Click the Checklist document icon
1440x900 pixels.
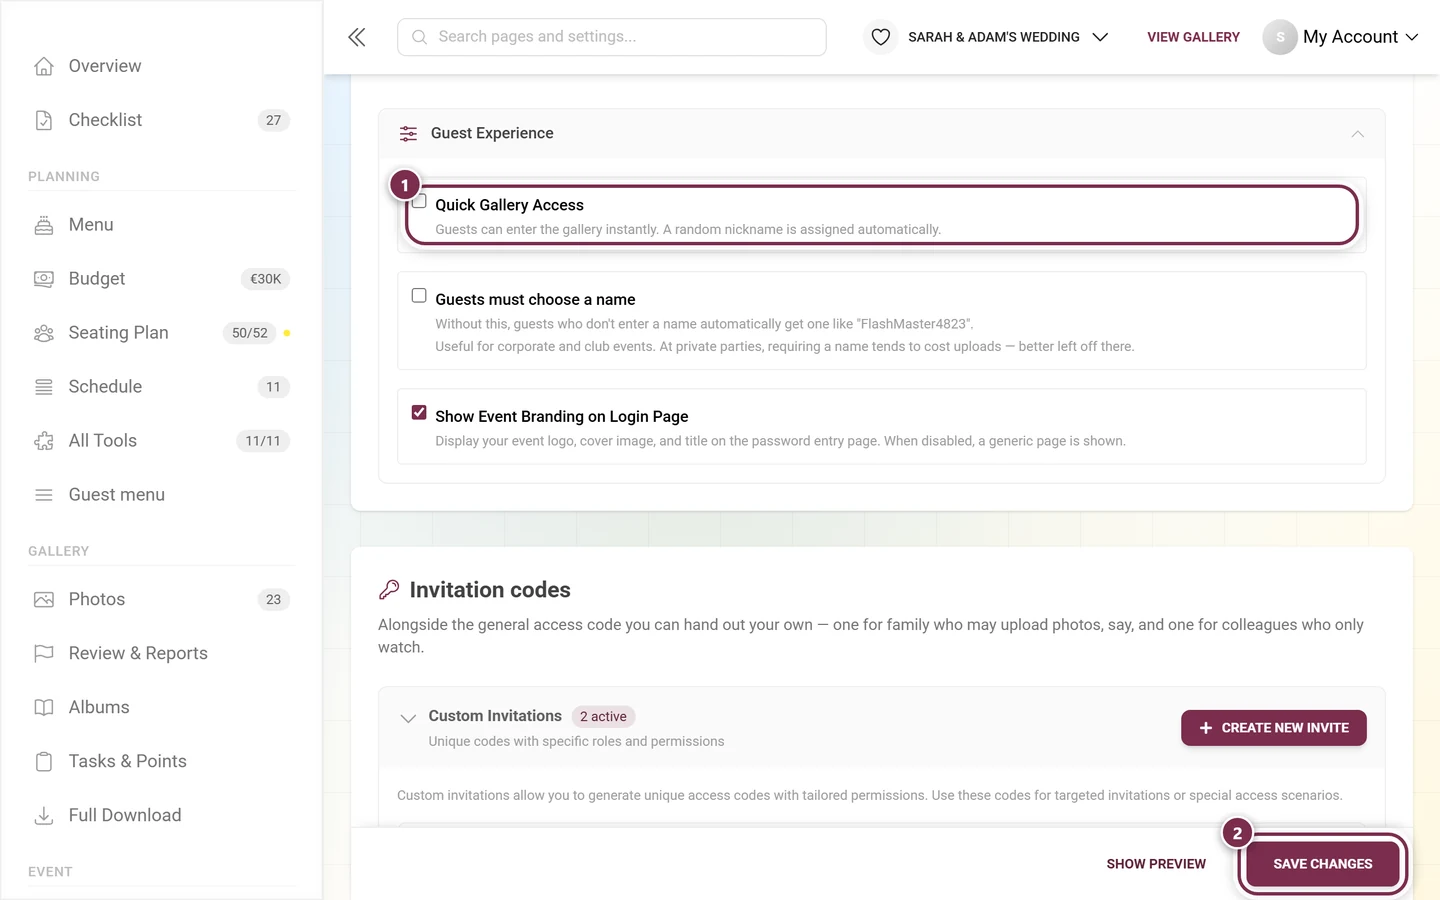(44, 120)
